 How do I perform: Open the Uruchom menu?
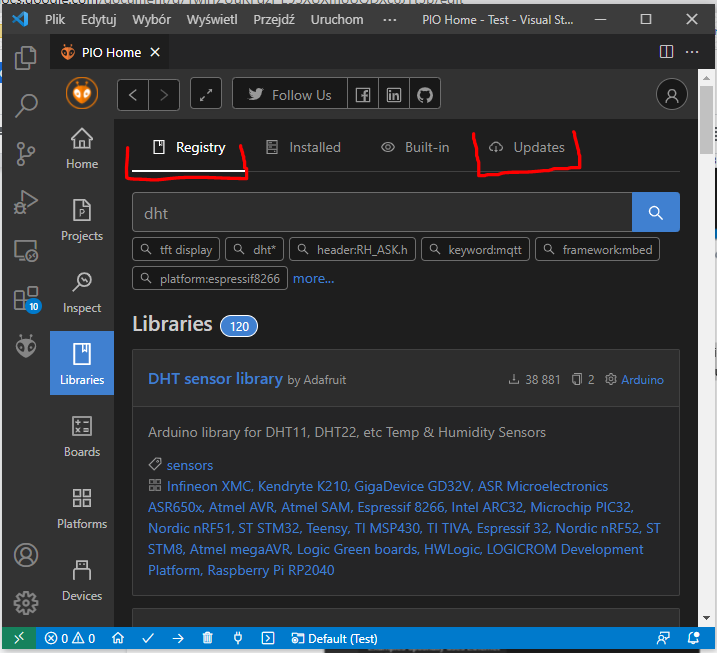point(337,20)
